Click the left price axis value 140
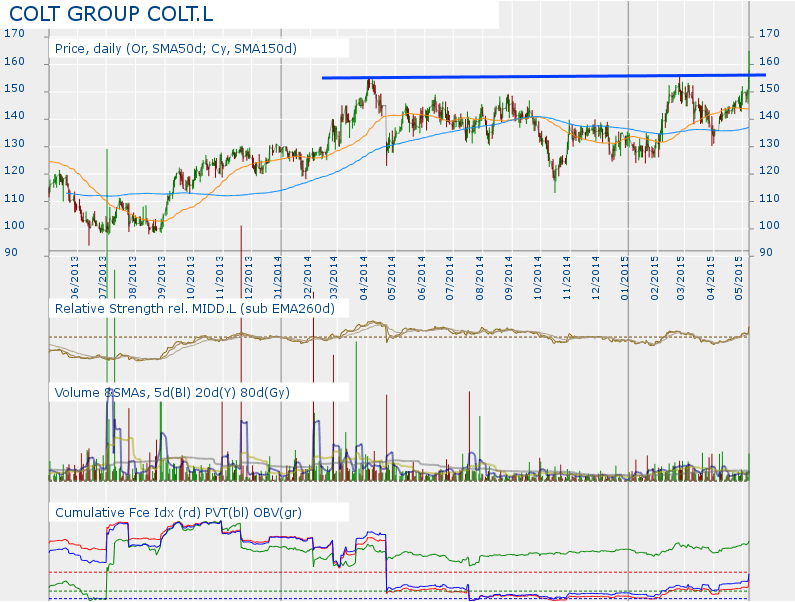Screen dimensions: 795x602 (x=14, y=116)
